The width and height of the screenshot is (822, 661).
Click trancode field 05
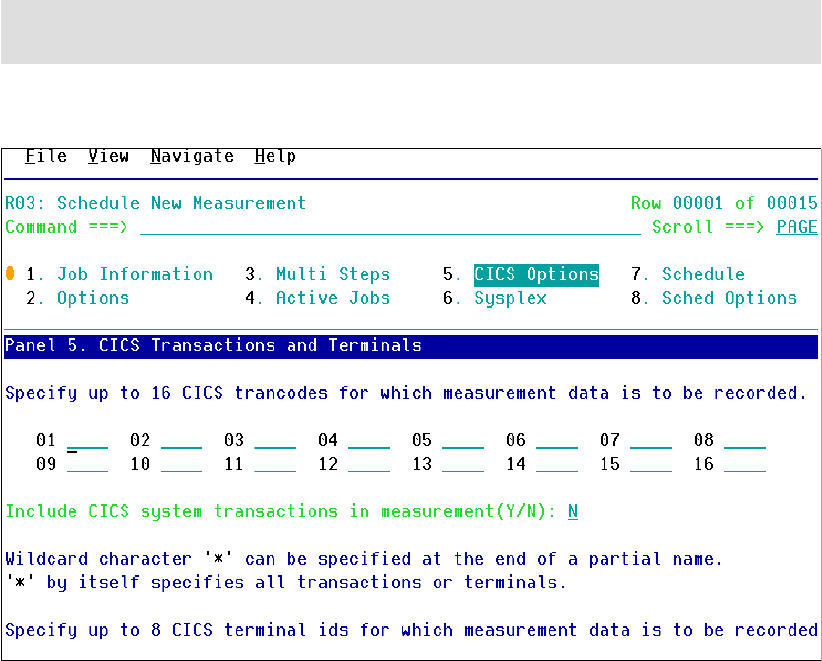coord(463,440)
